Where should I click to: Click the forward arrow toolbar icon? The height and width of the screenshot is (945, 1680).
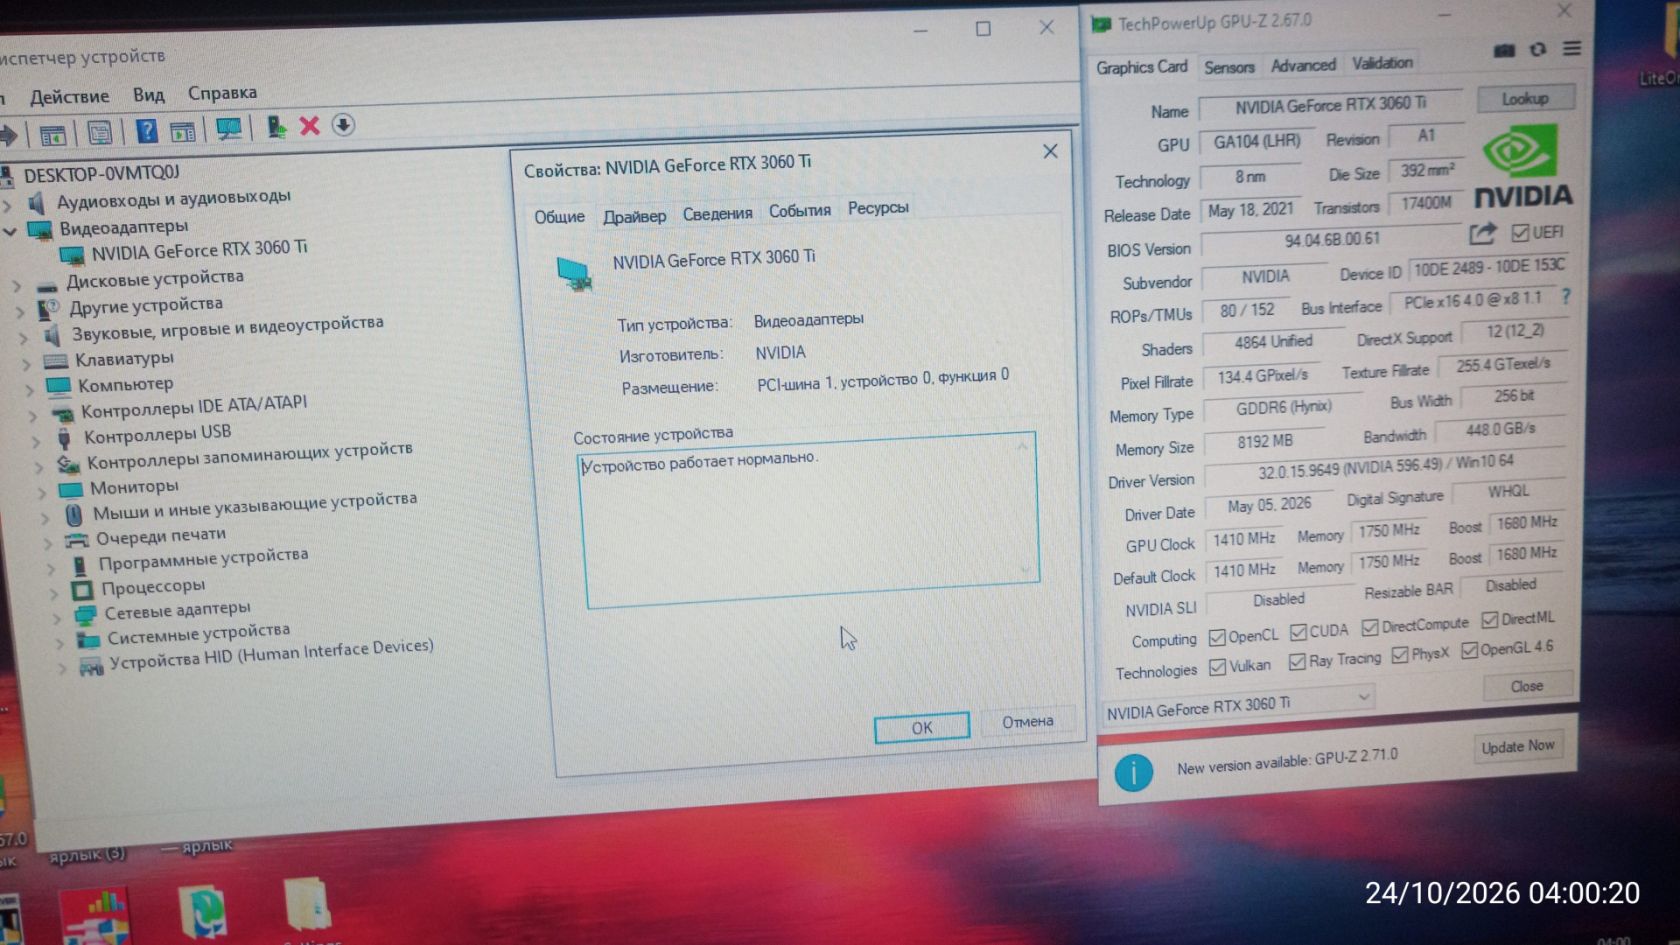pos(9,135)
